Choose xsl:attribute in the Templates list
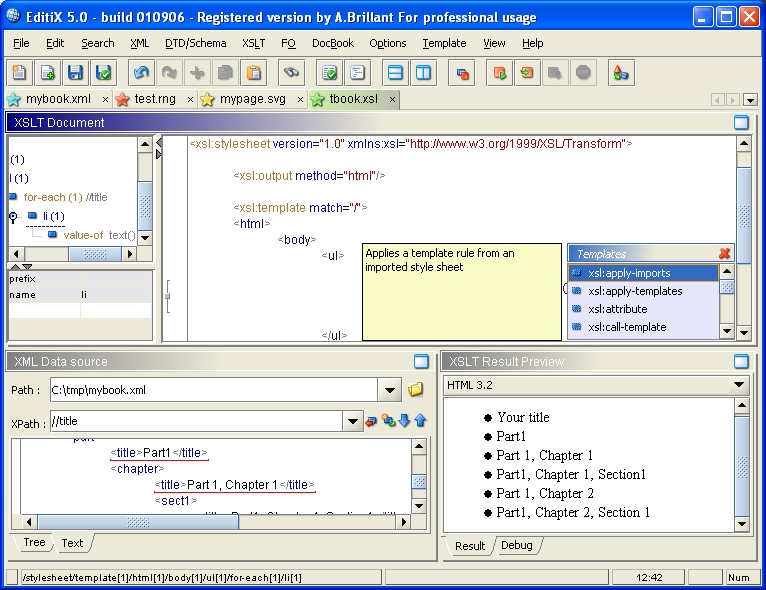Image resolution: width=766 pixels, height=590 pixels. pyautogui.click(x=643, y=309)
